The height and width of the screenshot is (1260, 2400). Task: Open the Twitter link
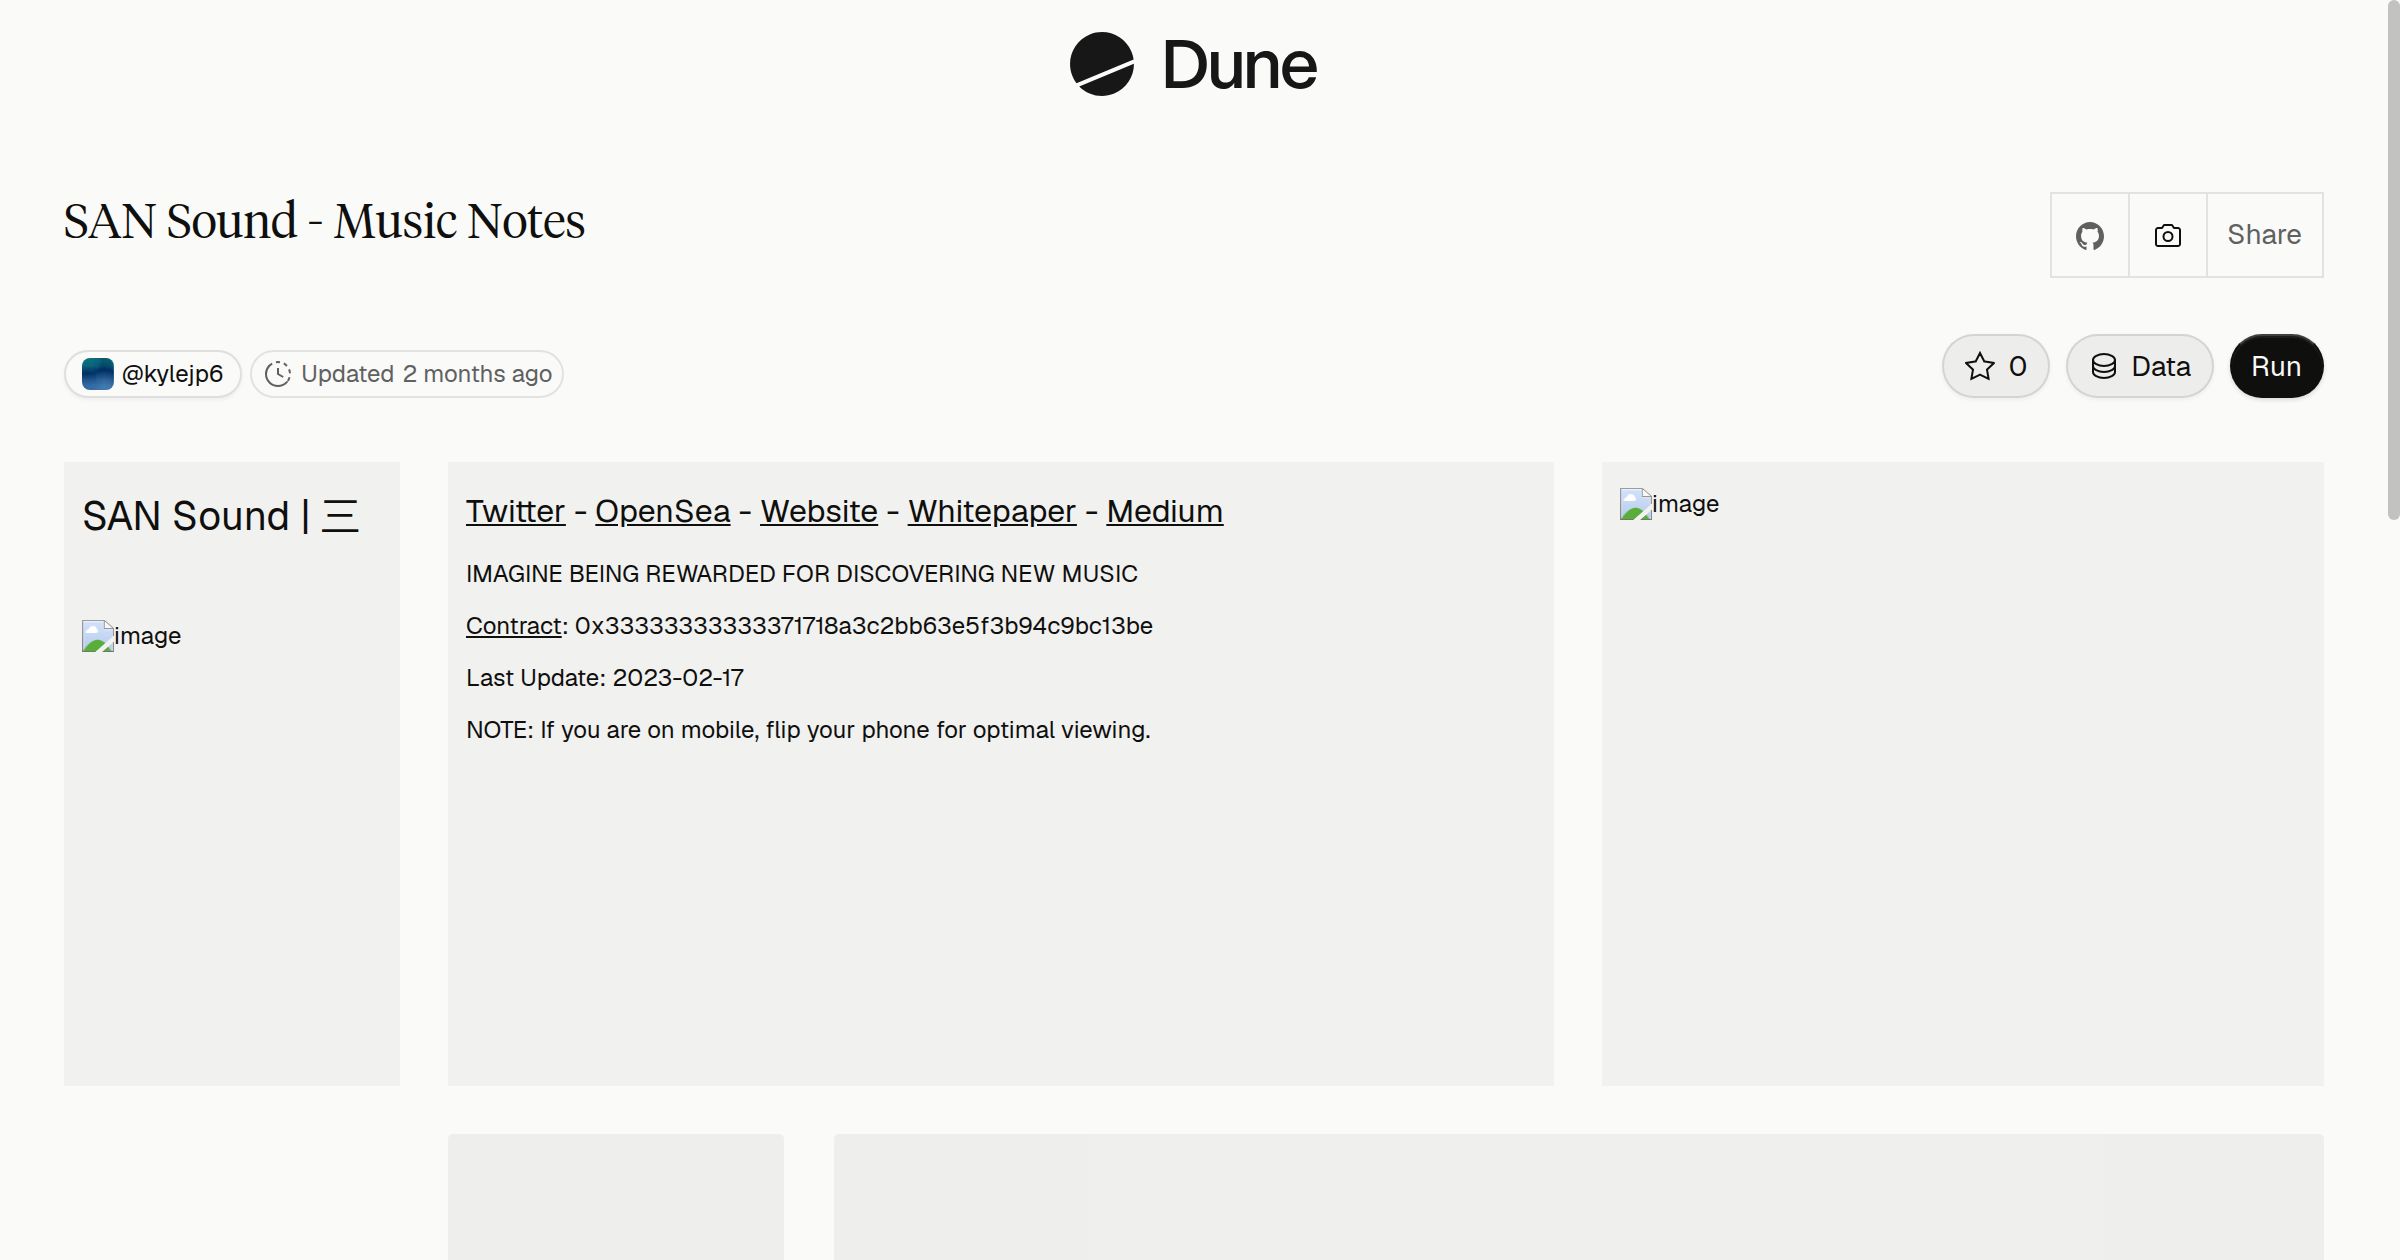(515, 511)
